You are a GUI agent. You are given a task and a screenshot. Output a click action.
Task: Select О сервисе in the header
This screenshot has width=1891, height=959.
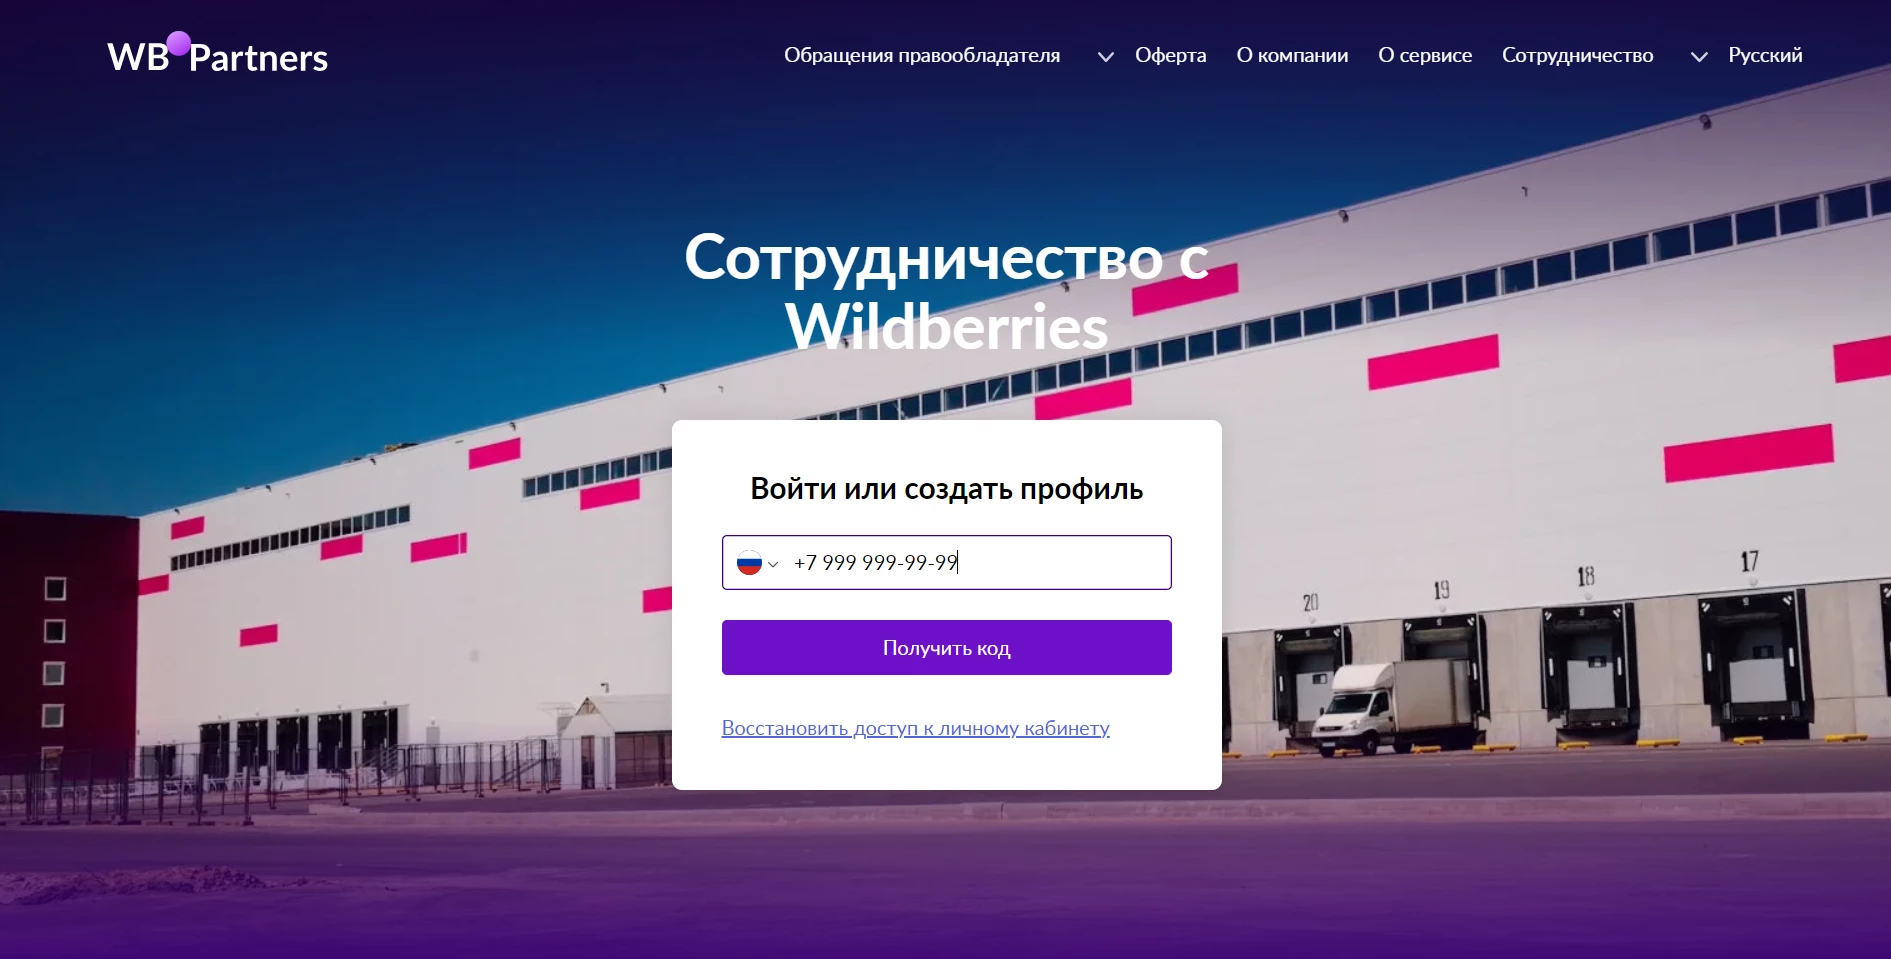[x=1425, y=55]
